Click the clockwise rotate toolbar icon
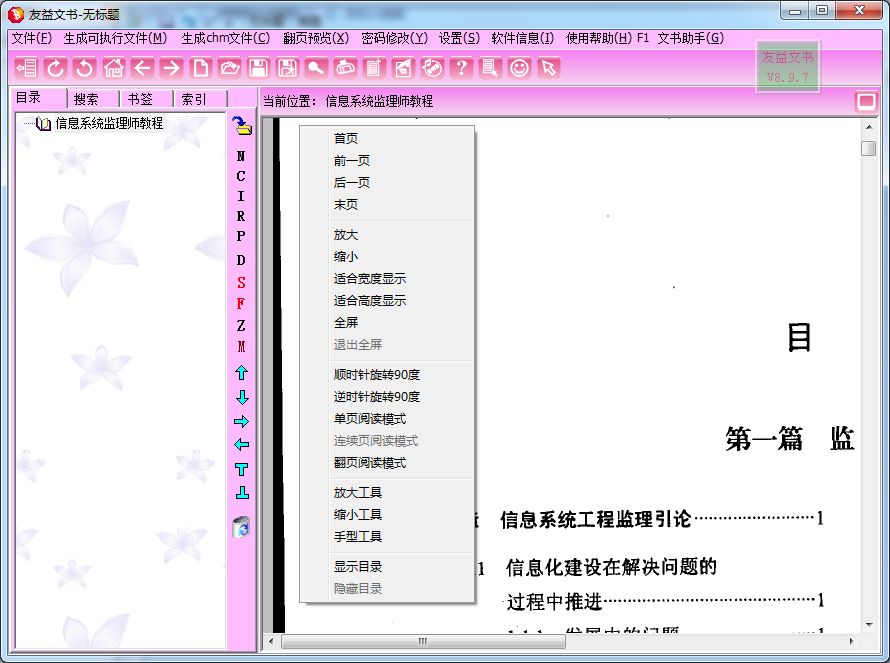 click(55, 68)
